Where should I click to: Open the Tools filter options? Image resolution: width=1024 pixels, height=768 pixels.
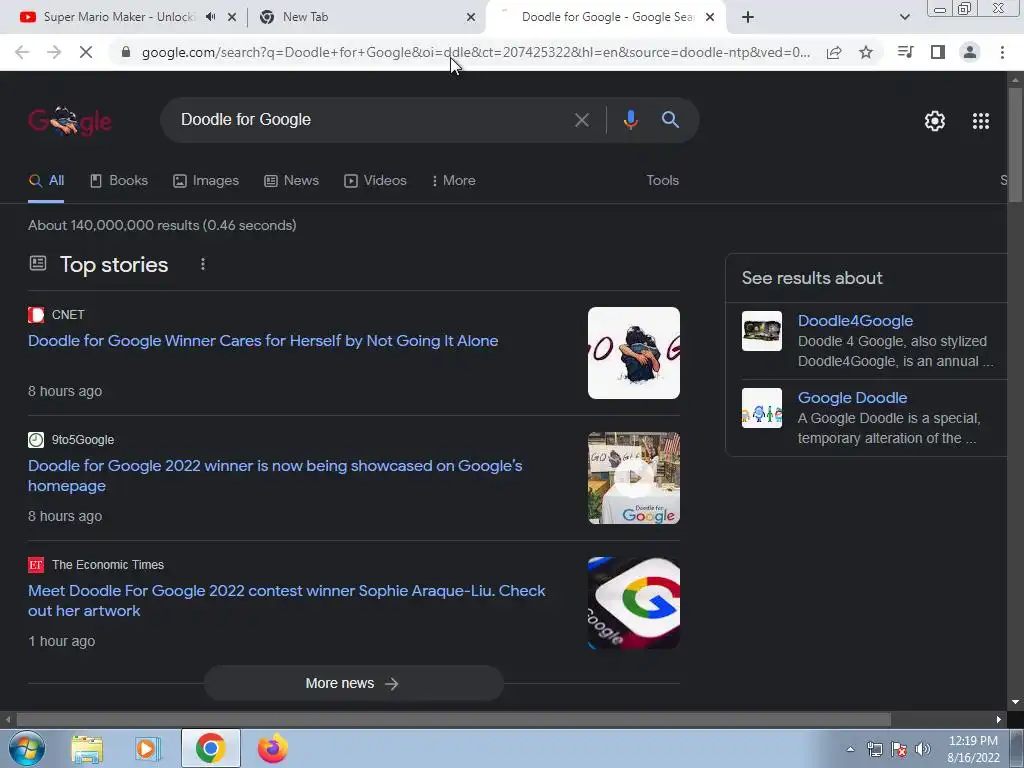pos(662,181)
